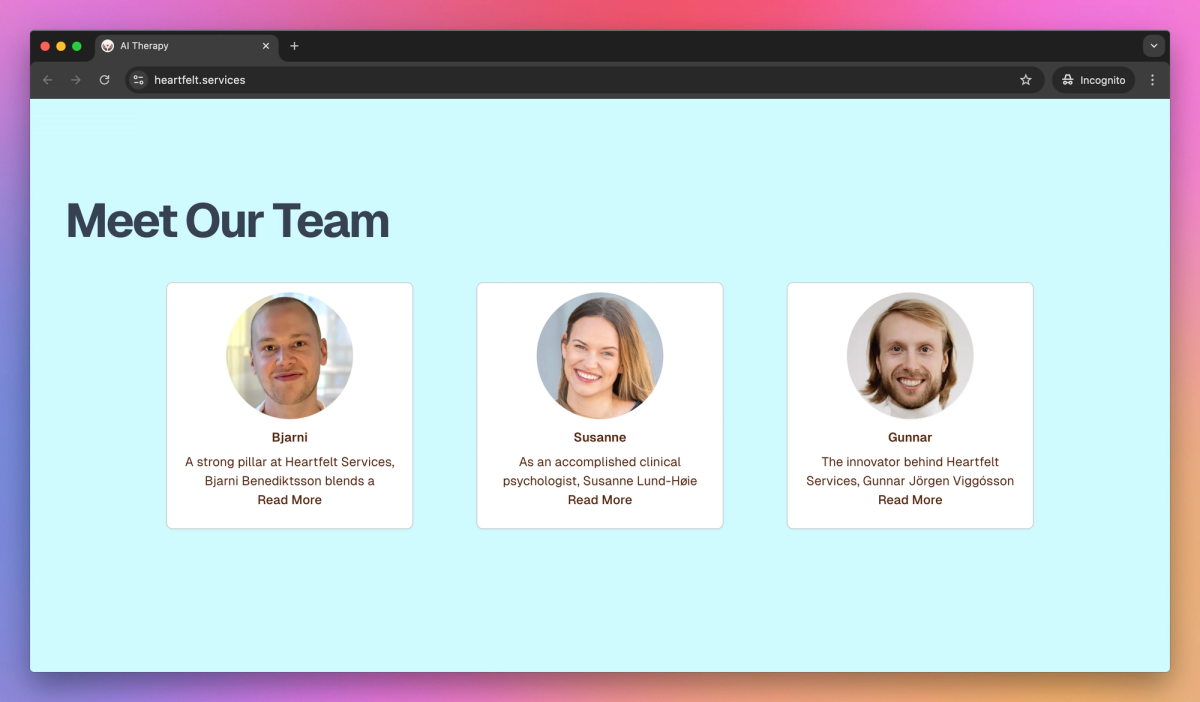1200x702 pixels.
Task: Open site information icon in address bar
Action: [x=139, y=80]
